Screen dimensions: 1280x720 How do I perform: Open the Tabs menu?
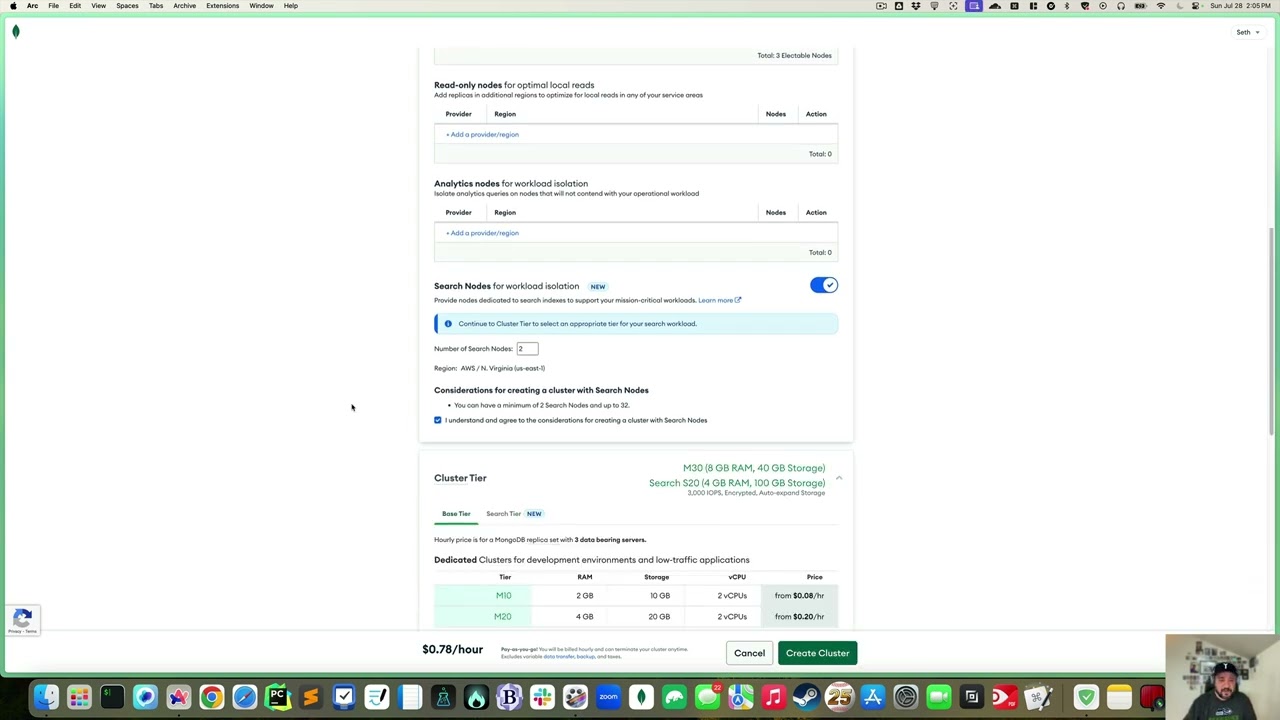pyautogui.click(x=156, y=6)
